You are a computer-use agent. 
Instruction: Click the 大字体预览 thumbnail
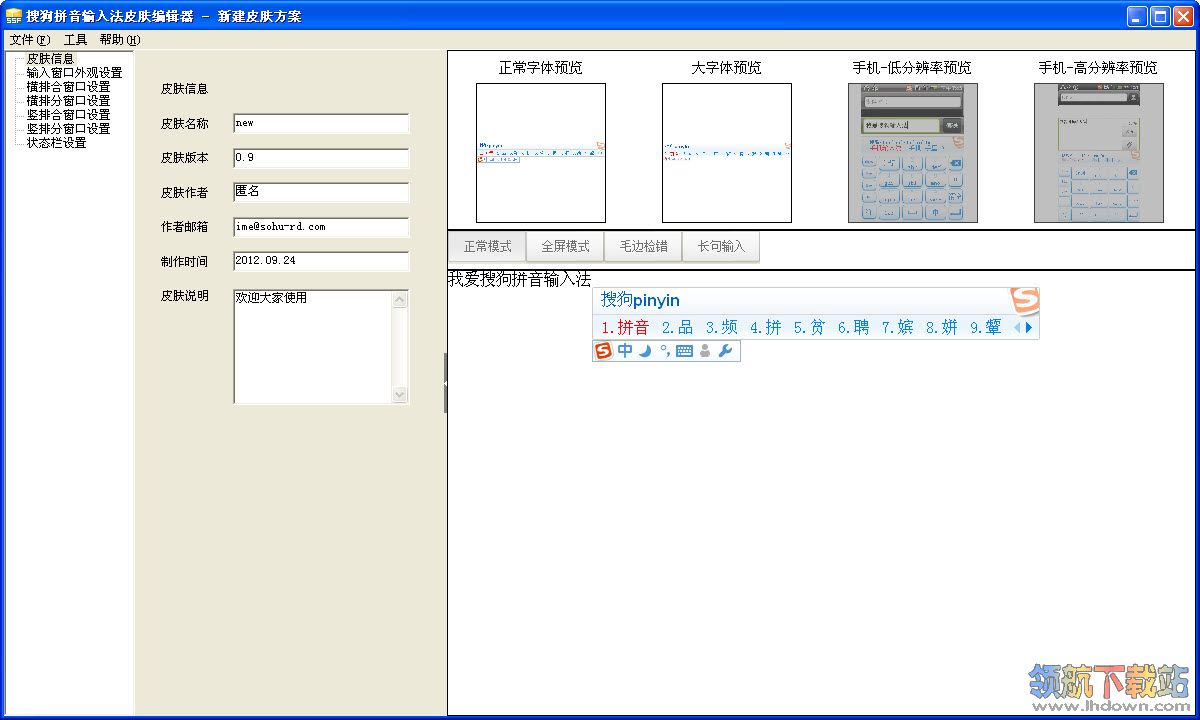(x=727, y=153)
